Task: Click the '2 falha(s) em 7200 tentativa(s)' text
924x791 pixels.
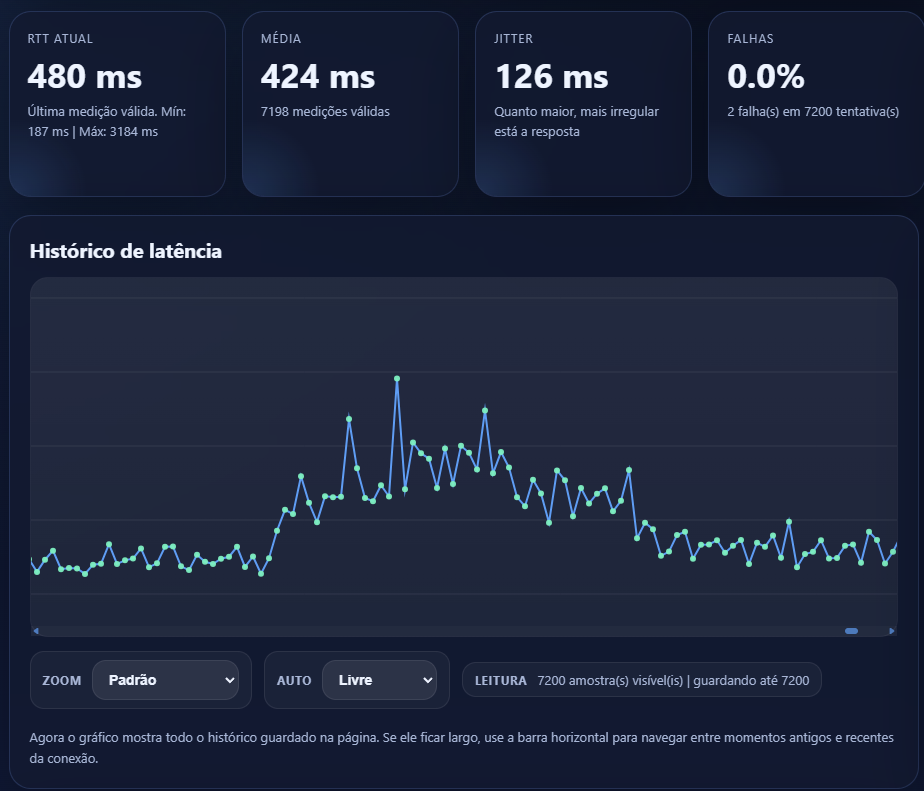Action: (813, 112)
